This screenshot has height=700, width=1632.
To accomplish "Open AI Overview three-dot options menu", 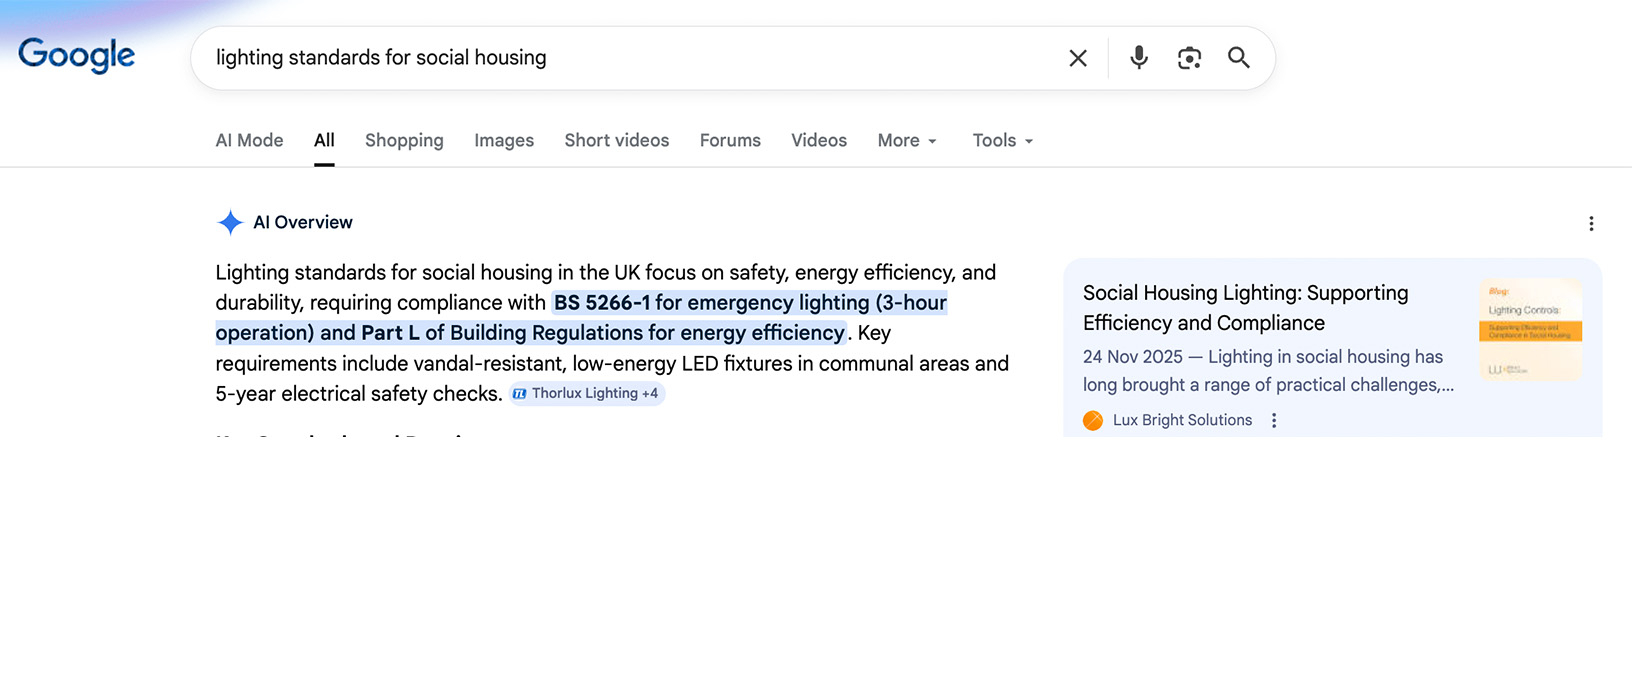I will point(1591,224).
